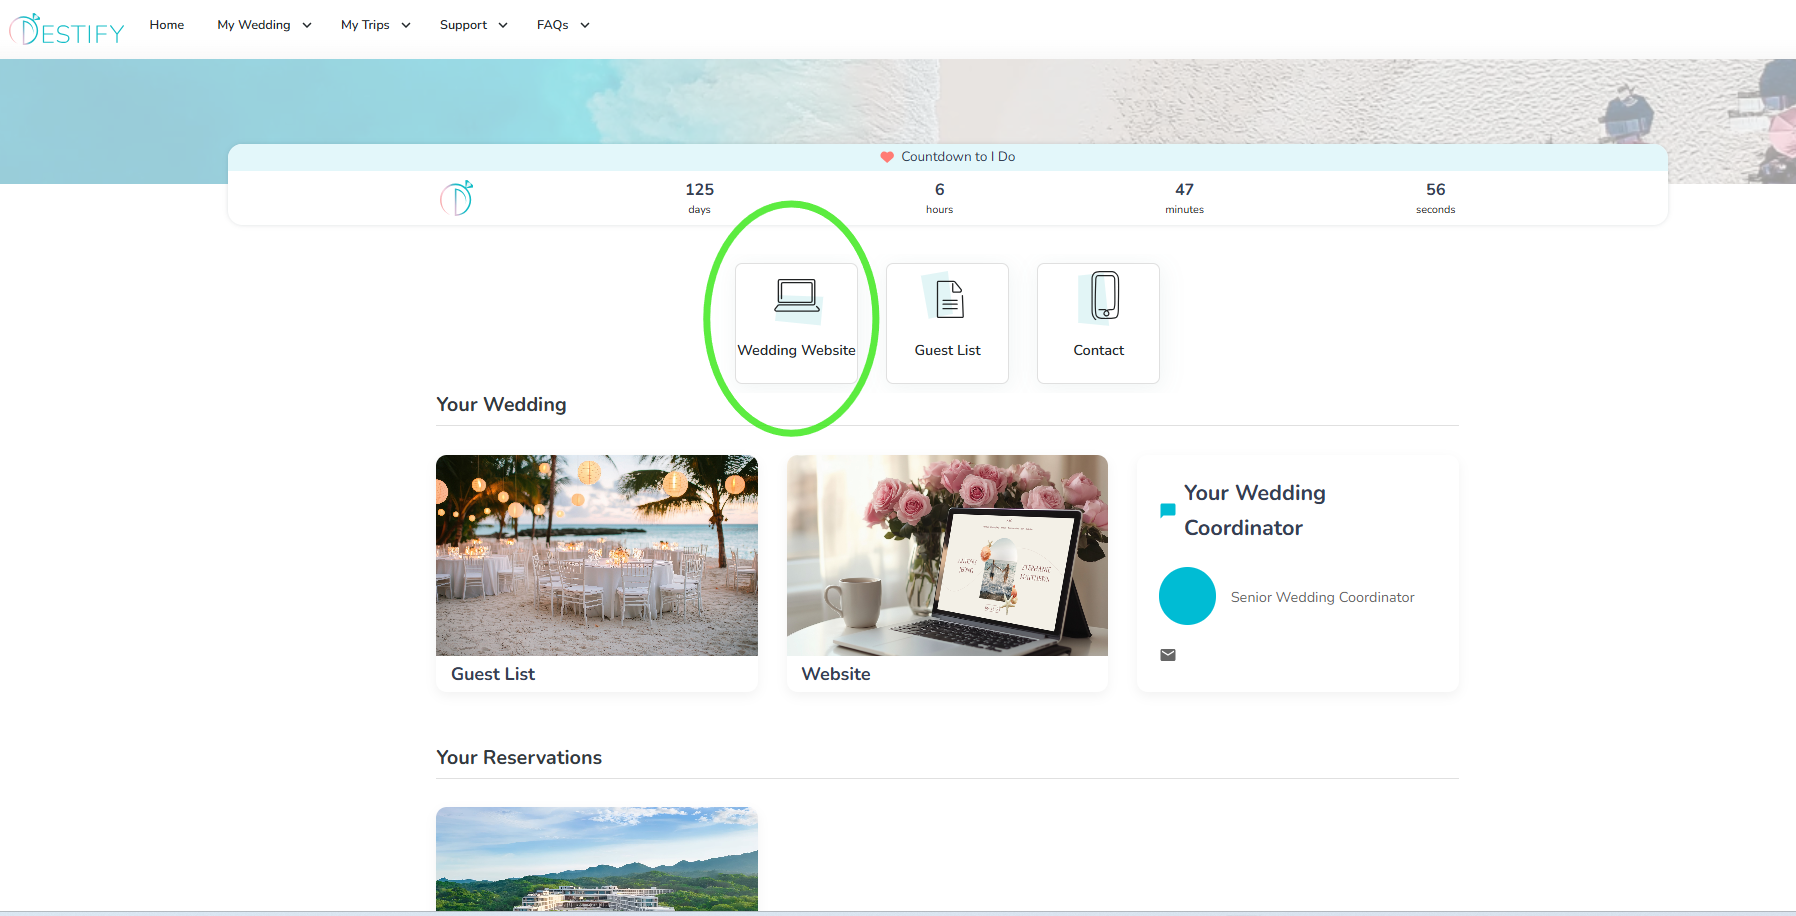Click the red heart icon in countdown header

(886, 157)
